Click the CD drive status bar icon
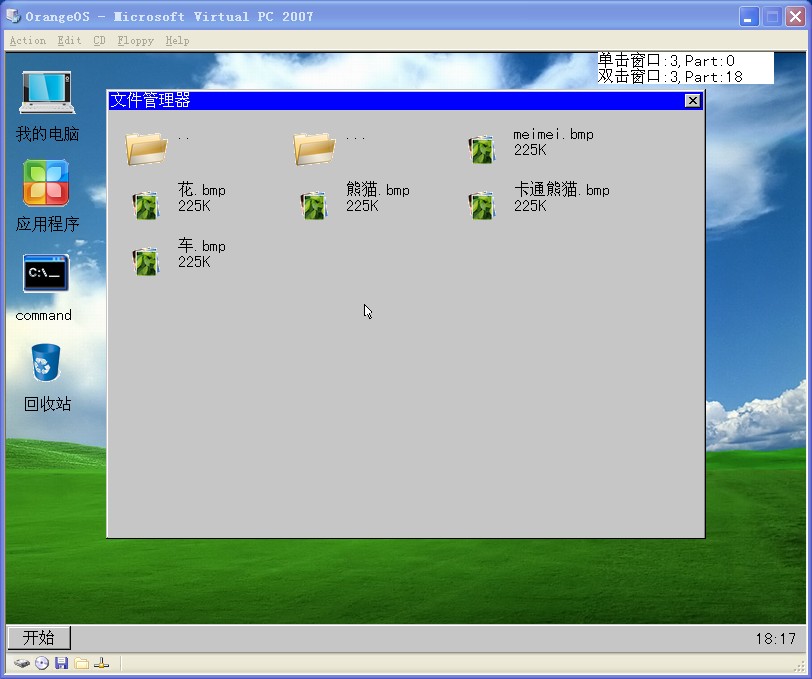 click(x=42, y=663)
